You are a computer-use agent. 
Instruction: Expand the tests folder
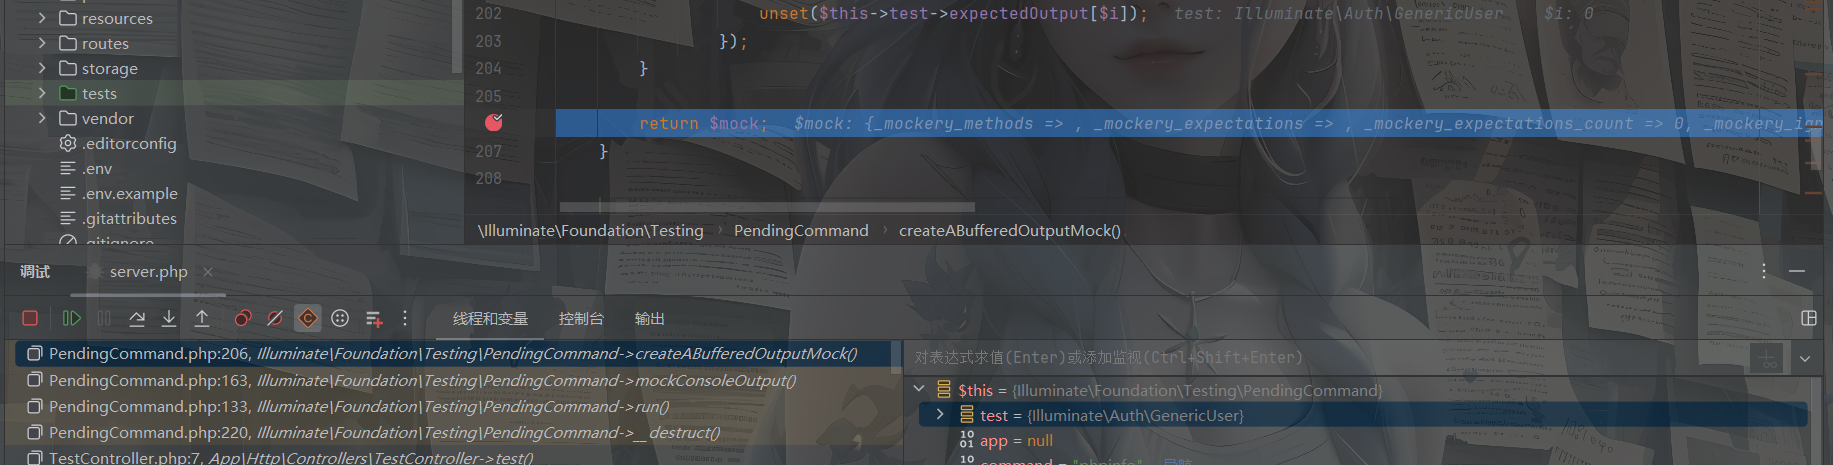tap(42, 93)
